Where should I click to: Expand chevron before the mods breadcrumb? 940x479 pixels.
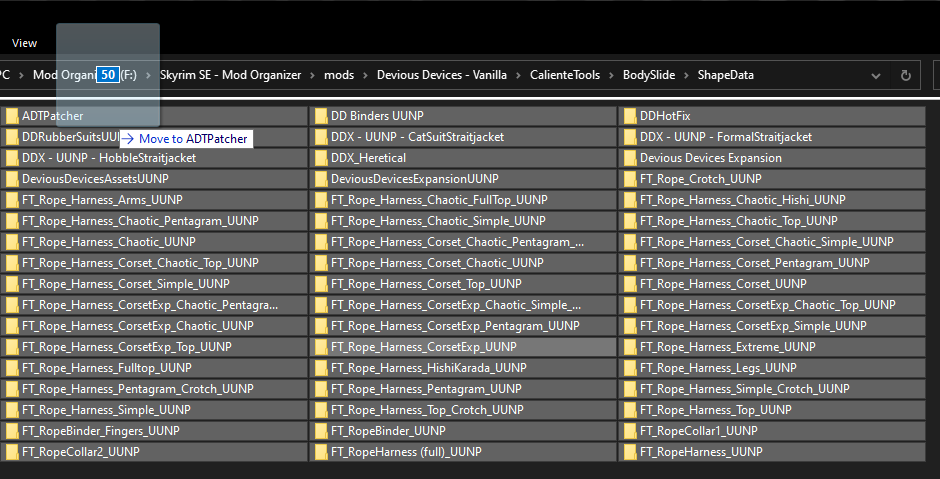313,76
